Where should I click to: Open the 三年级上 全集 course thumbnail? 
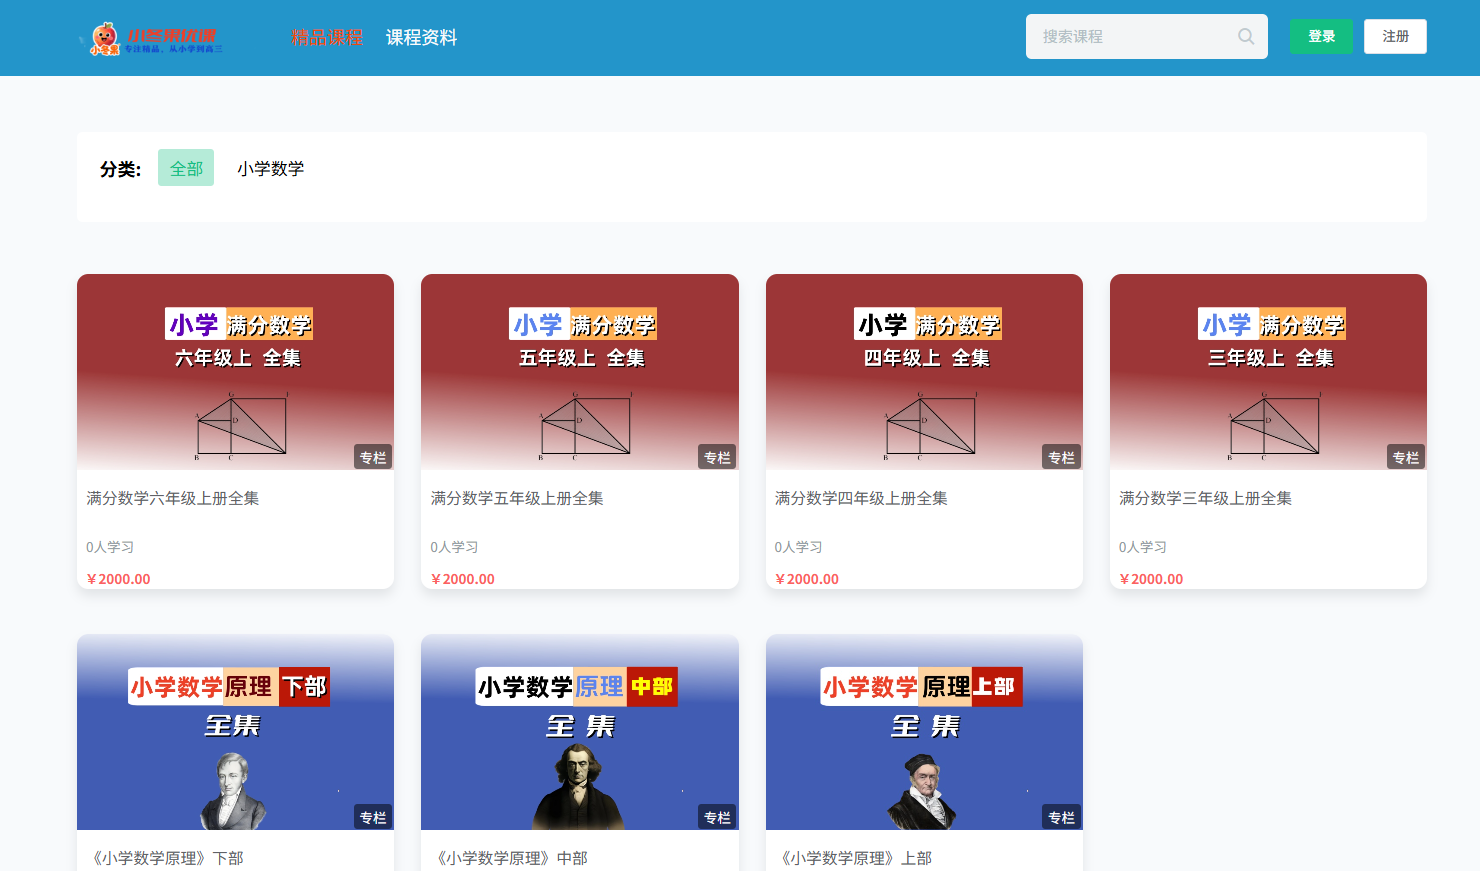(1268, 372)
